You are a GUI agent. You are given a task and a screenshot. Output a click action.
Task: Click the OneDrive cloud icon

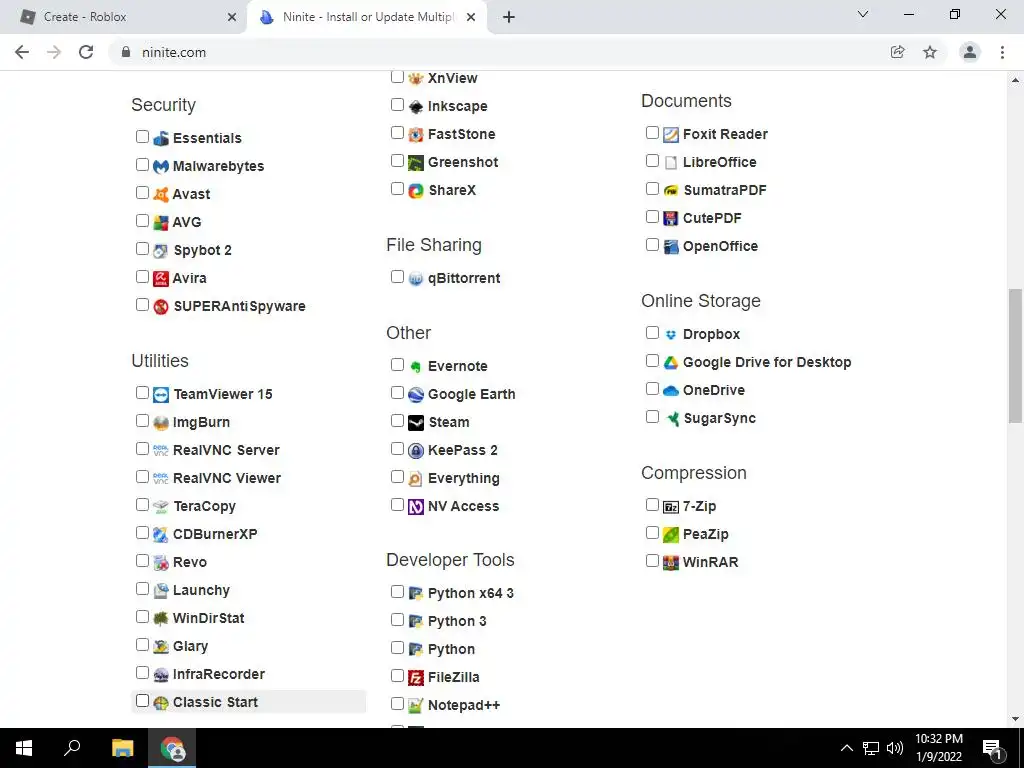(x=671, y=391)
